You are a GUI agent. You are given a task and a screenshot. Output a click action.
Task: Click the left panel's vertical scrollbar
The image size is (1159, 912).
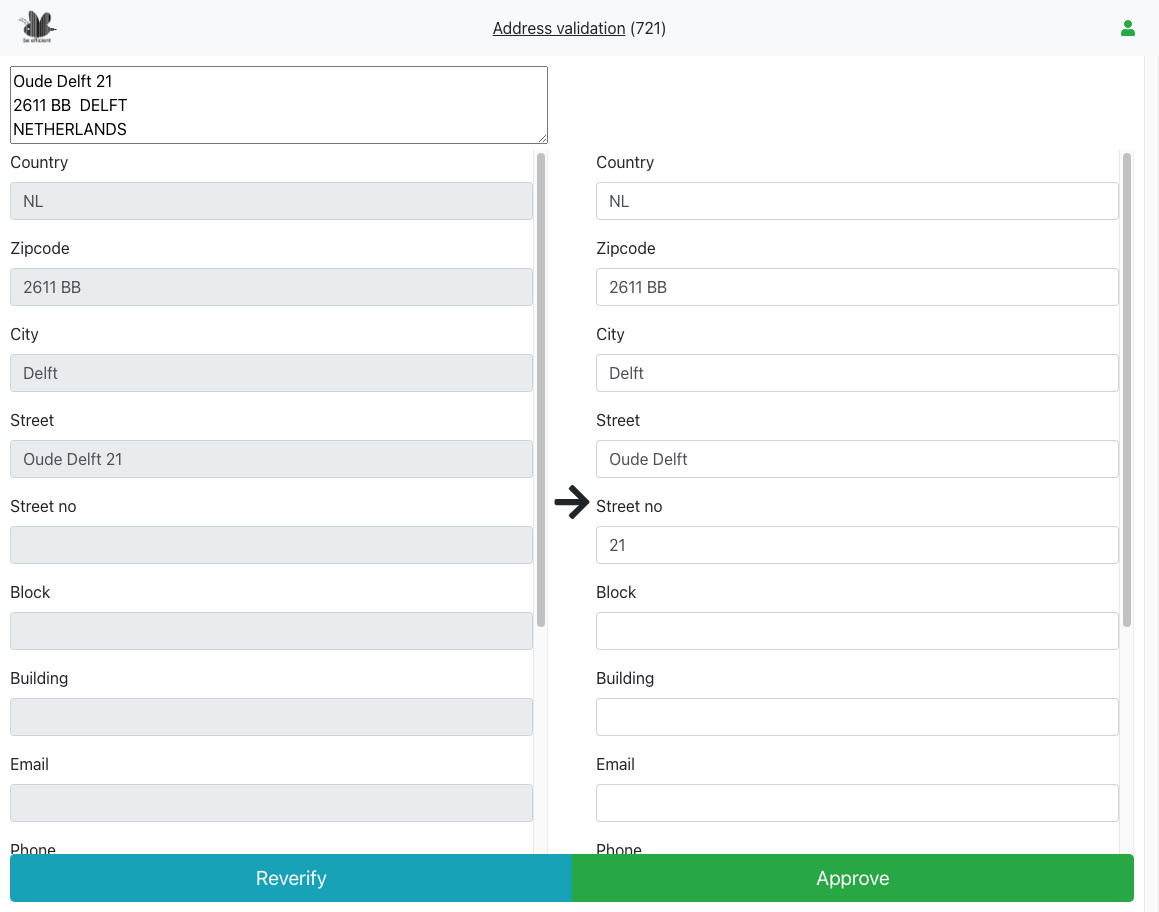click(541, 390)
